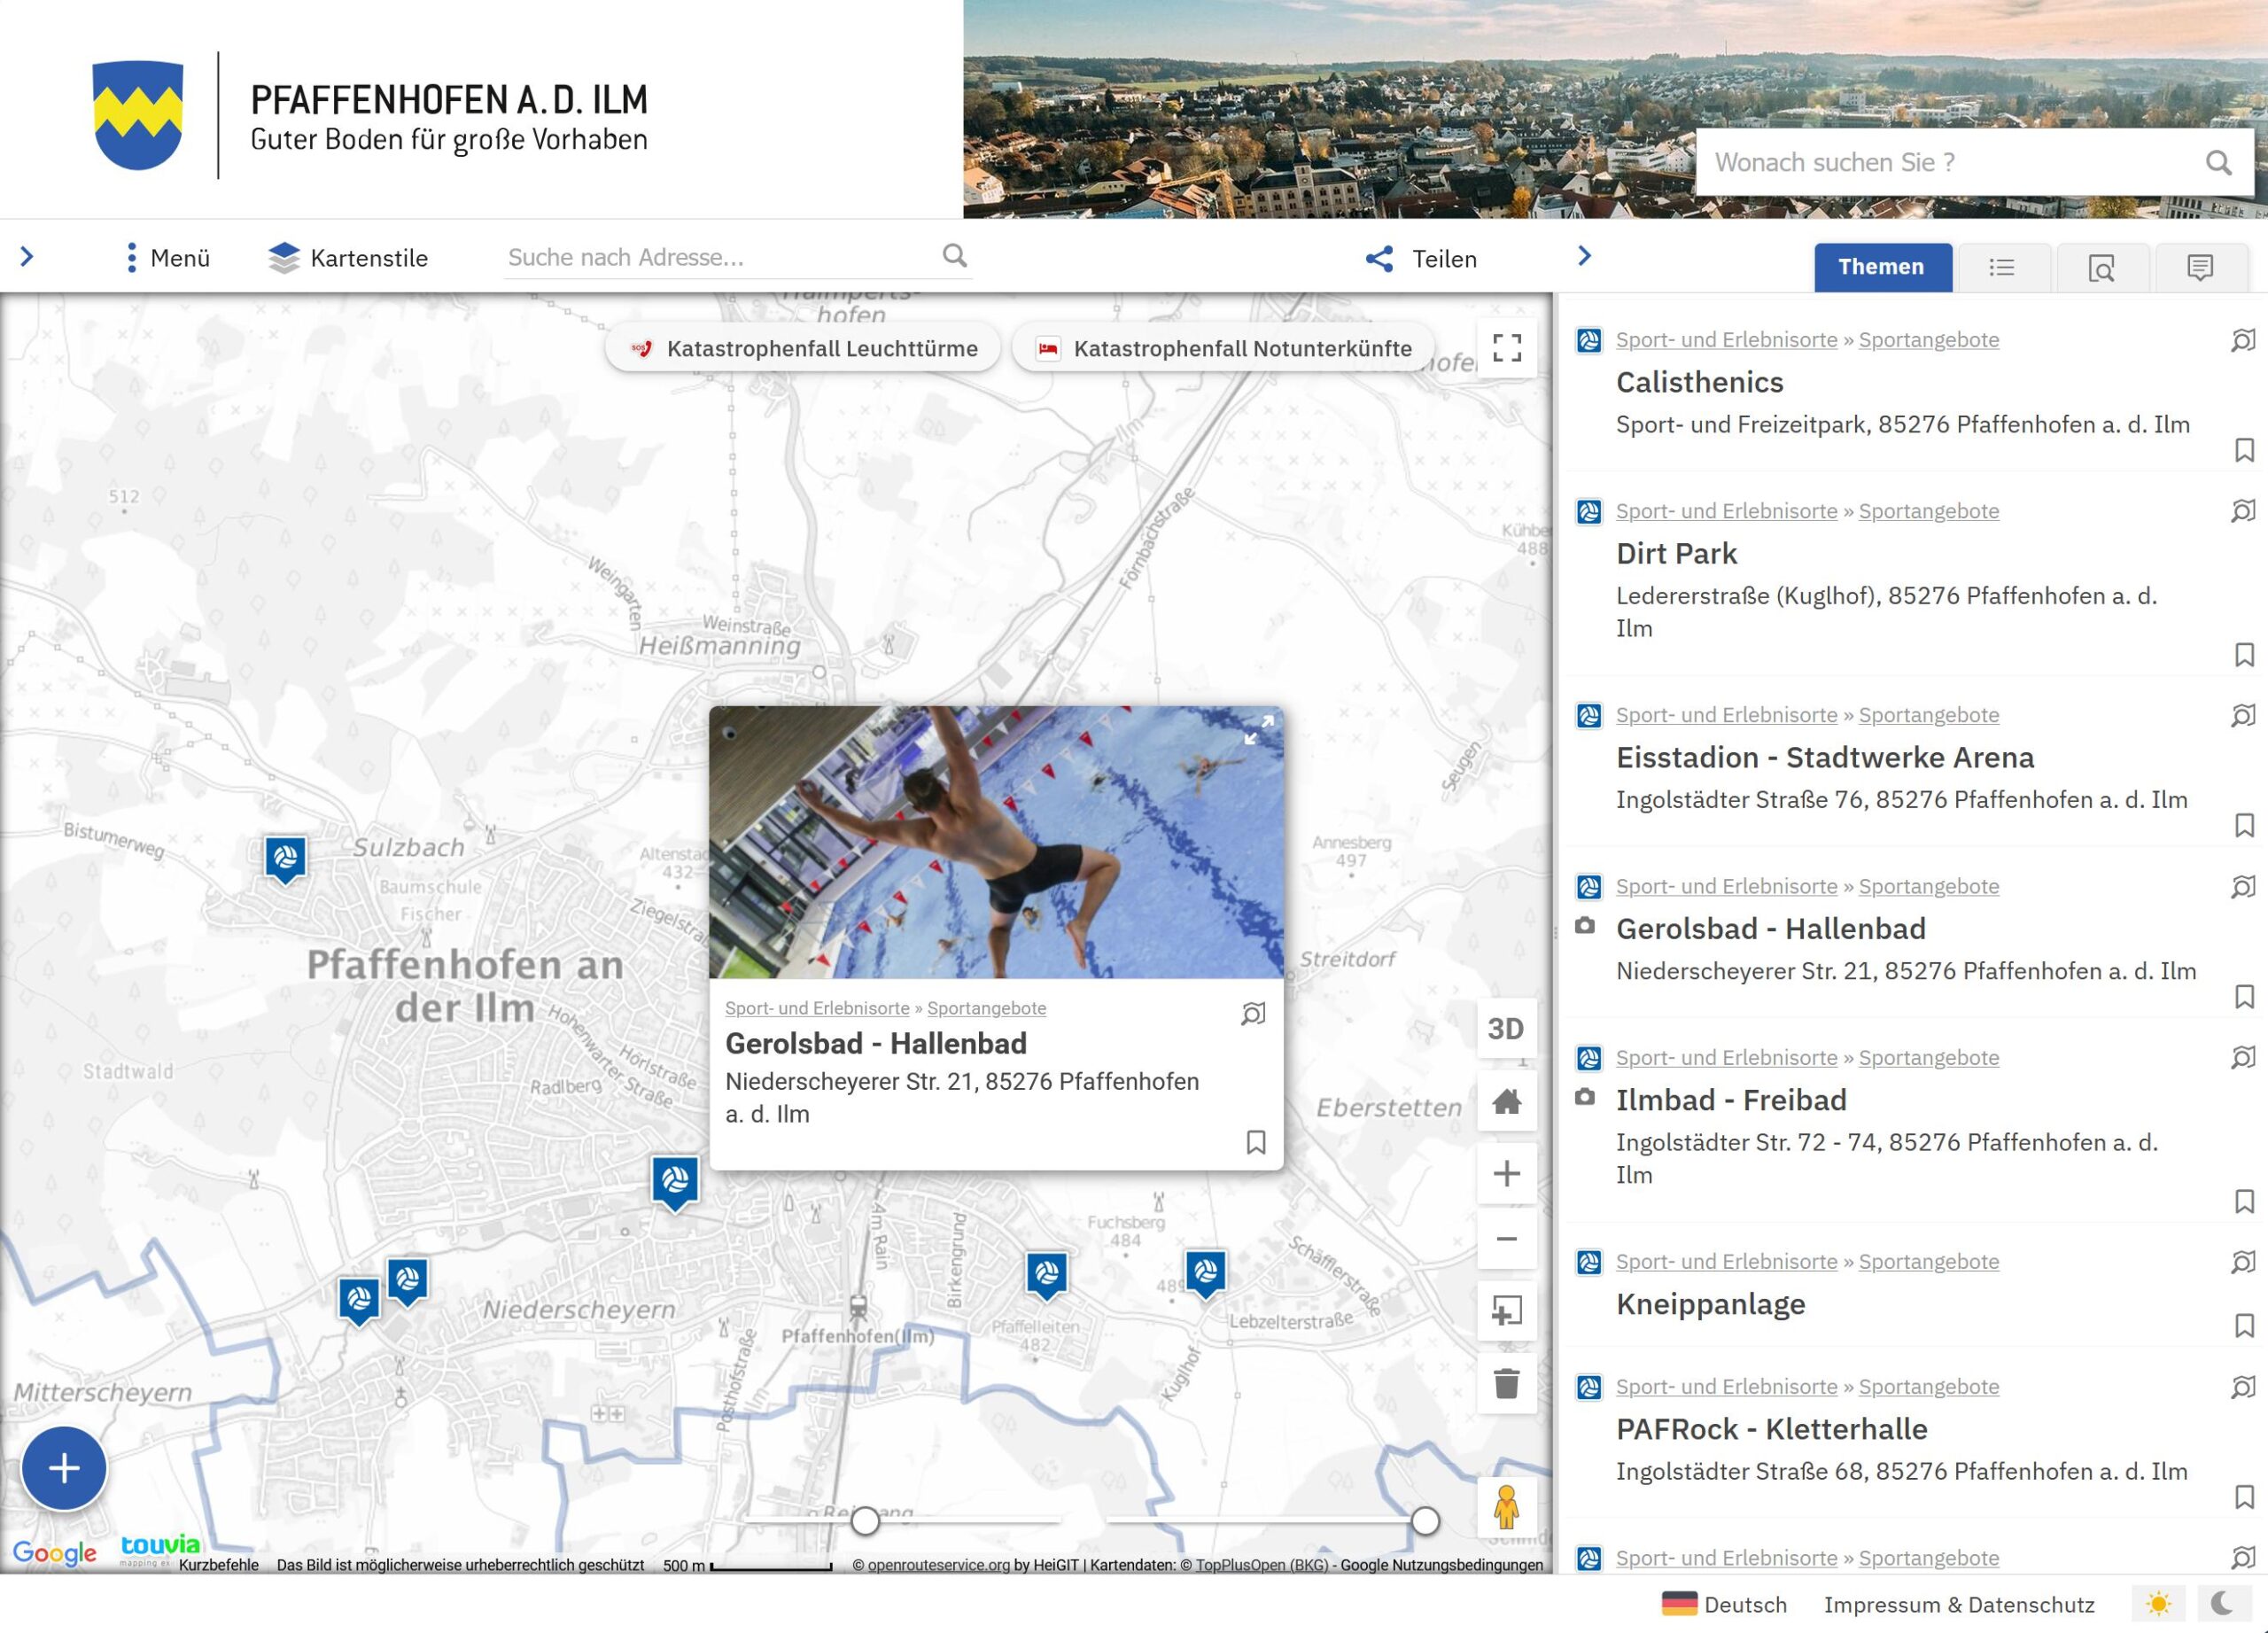This screenshot has width=2268, height=1633.
Task: Expand left sidebar chevron
Action: [27, 257]
